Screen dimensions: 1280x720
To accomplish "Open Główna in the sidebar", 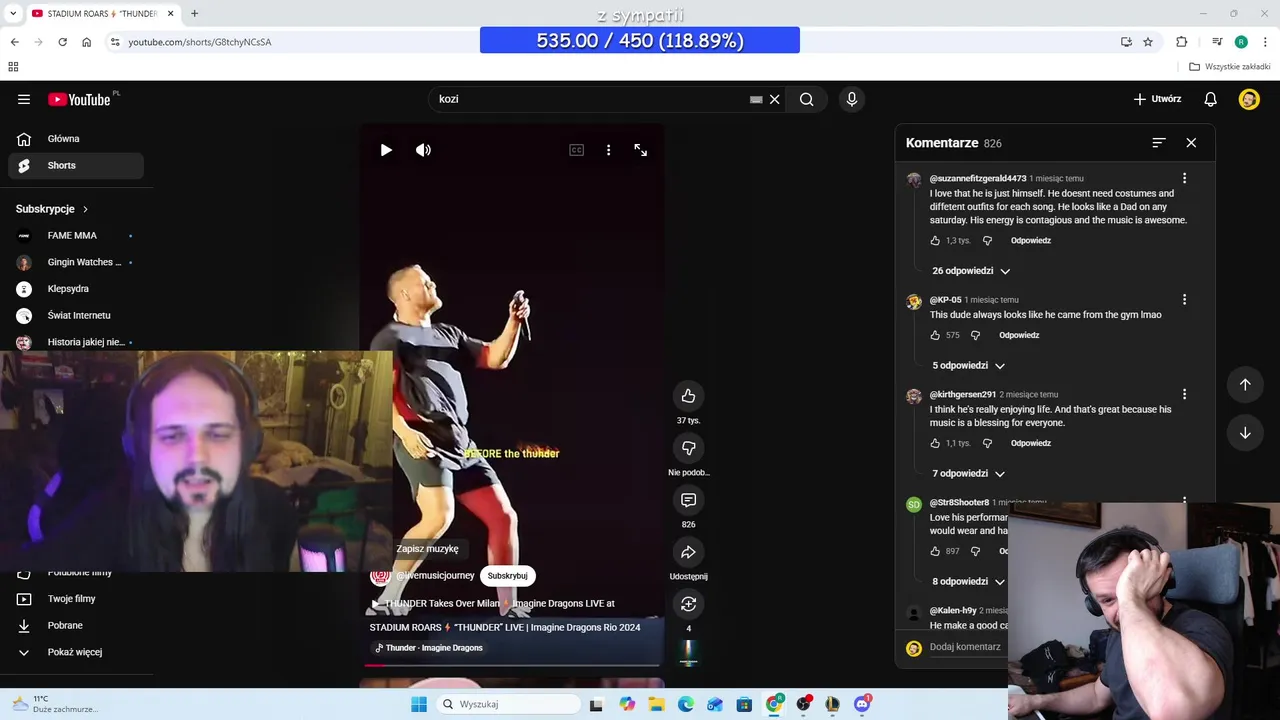I will [76, 139].
